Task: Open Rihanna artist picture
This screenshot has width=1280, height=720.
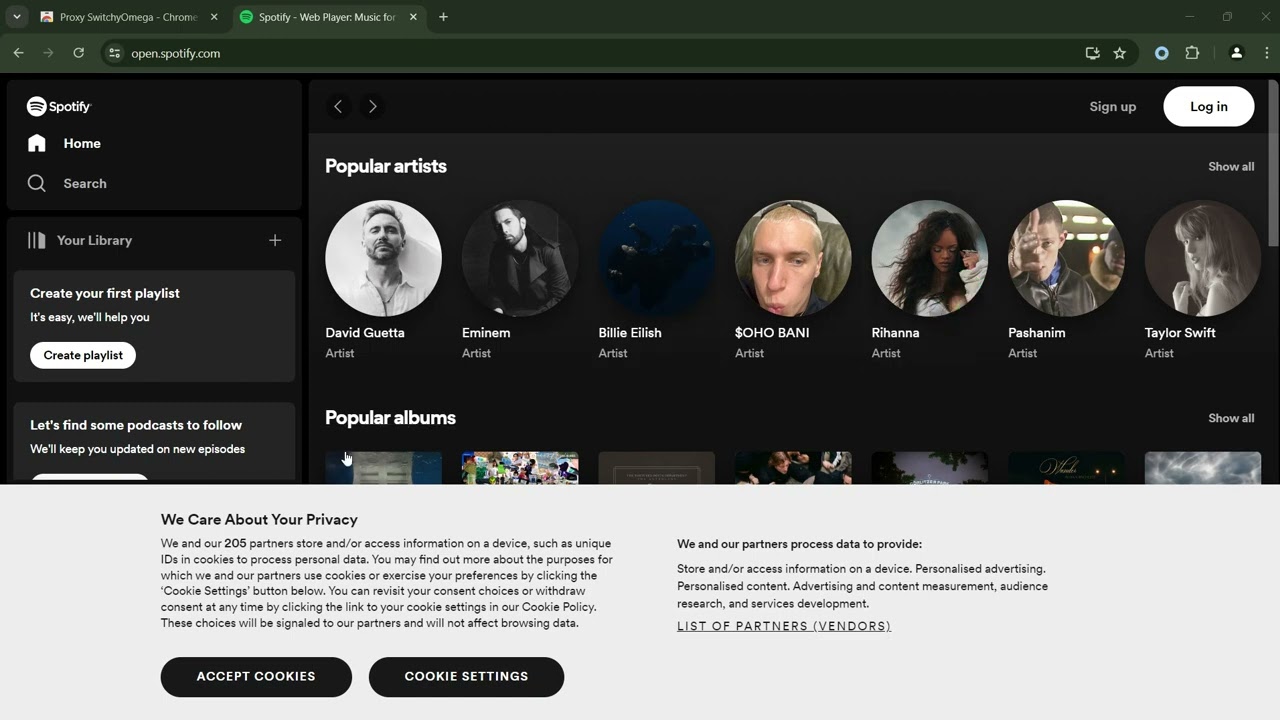Action: [x=929, y=258]
